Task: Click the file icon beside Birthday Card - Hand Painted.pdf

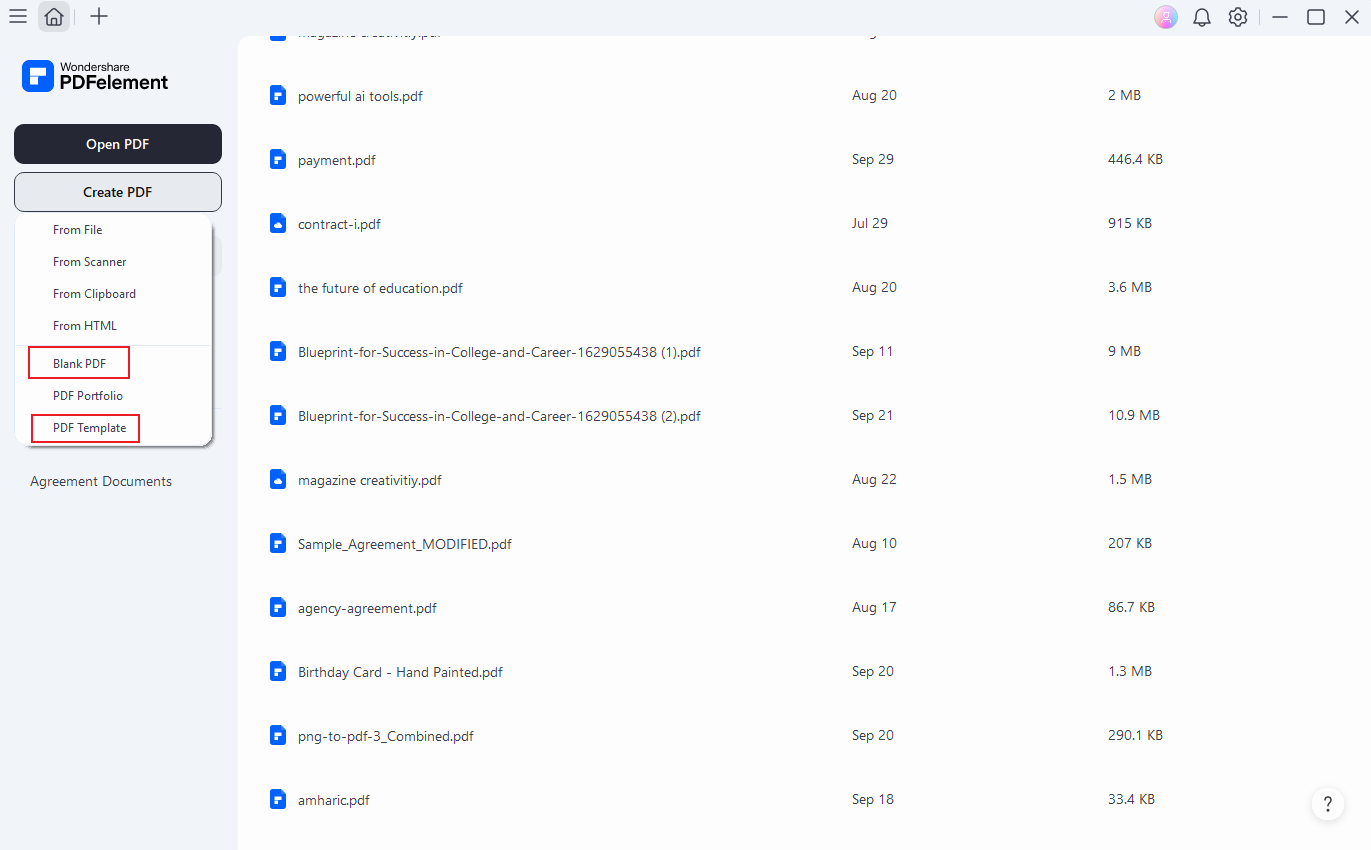Action: (278, 671)
